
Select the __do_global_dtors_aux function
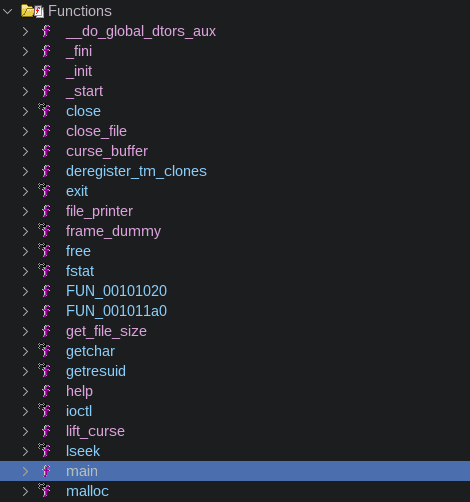pyautogui.click(x=141, y=31)
